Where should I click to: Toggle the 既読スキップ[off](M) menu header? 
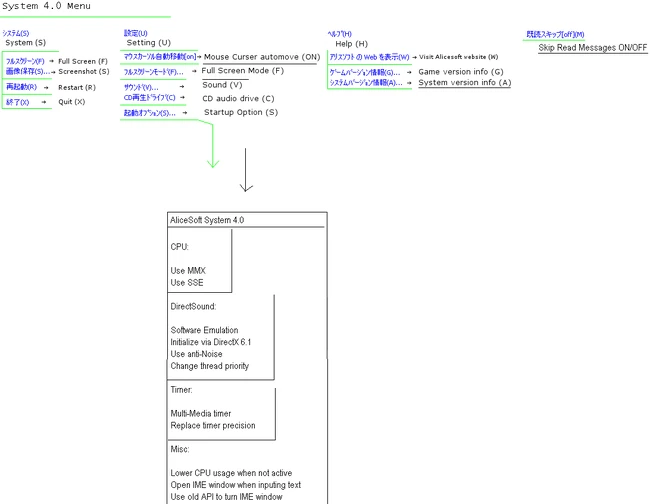coord(555,34)
